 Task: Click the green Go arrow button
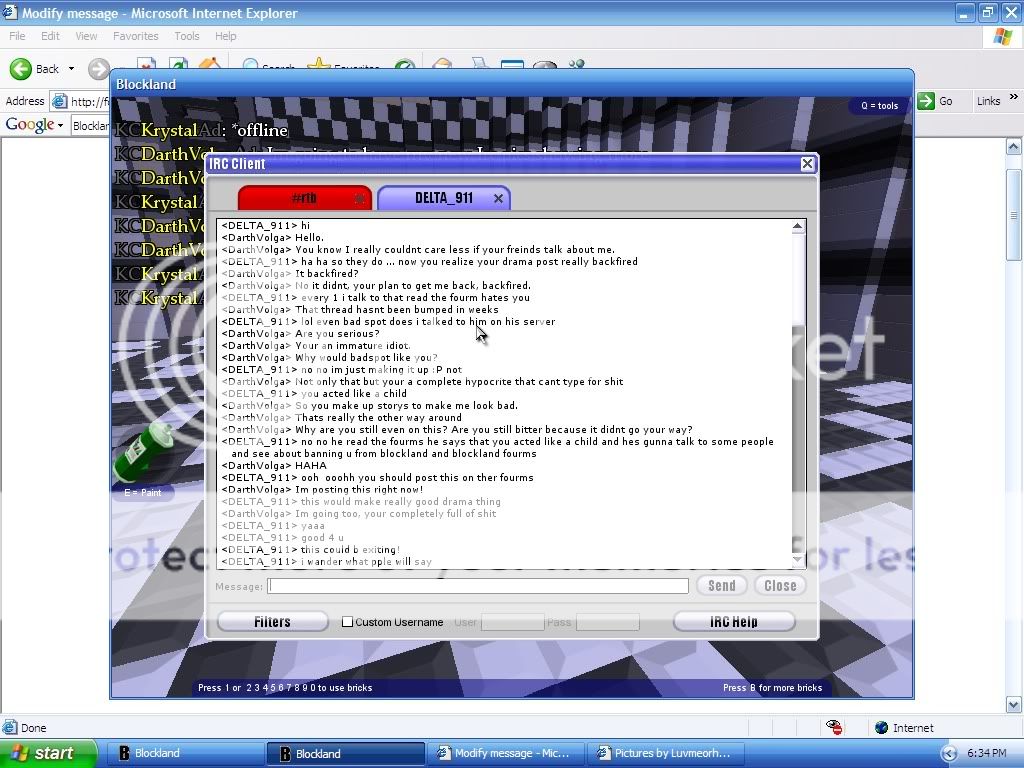coord(926,101)
